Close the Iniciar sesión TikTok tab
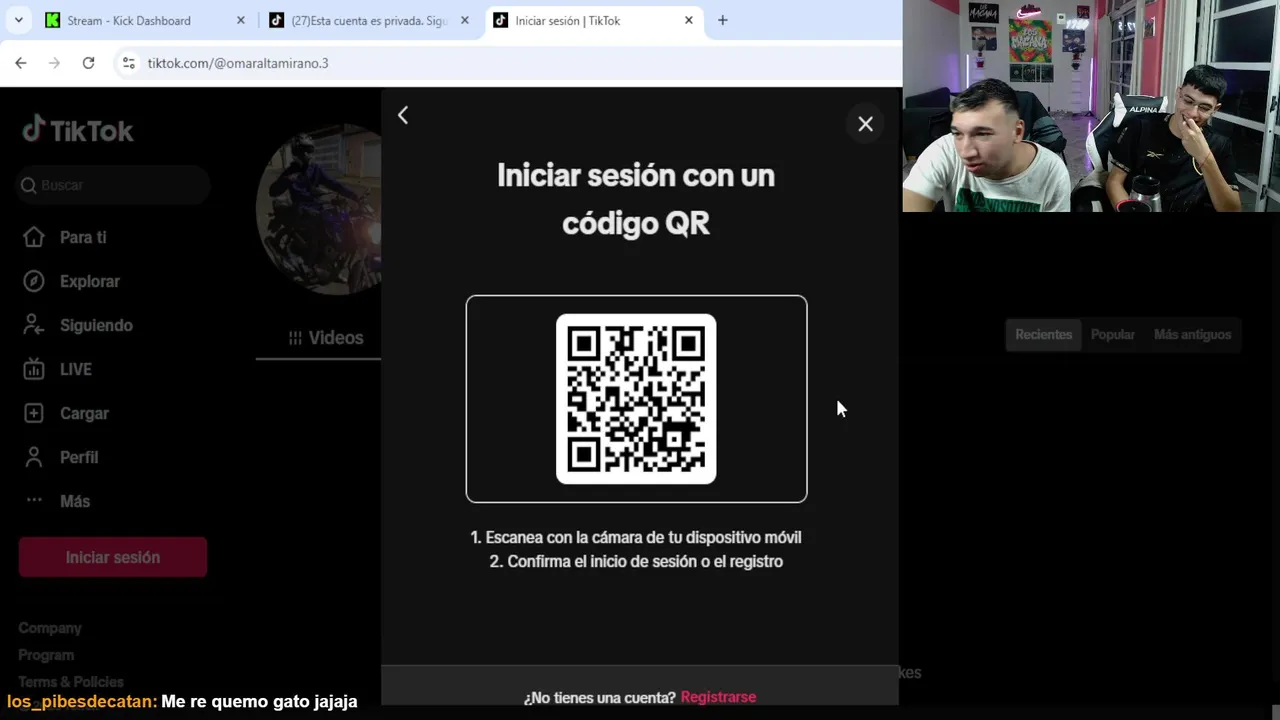 point(688,20)
